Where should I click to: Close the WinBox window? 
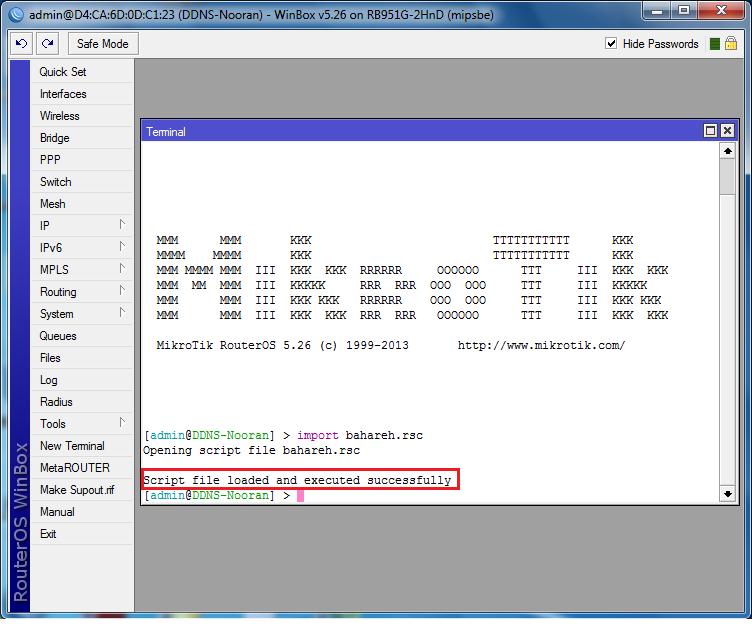(721, 11)
